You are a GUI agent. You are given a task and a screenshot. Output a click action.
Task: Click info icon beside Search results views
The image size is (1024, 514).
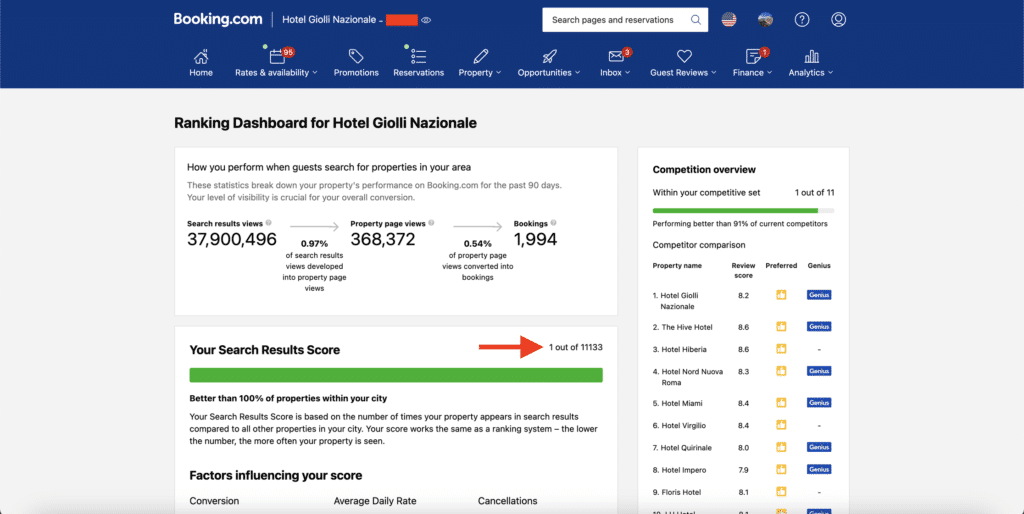tap(269, 223)
